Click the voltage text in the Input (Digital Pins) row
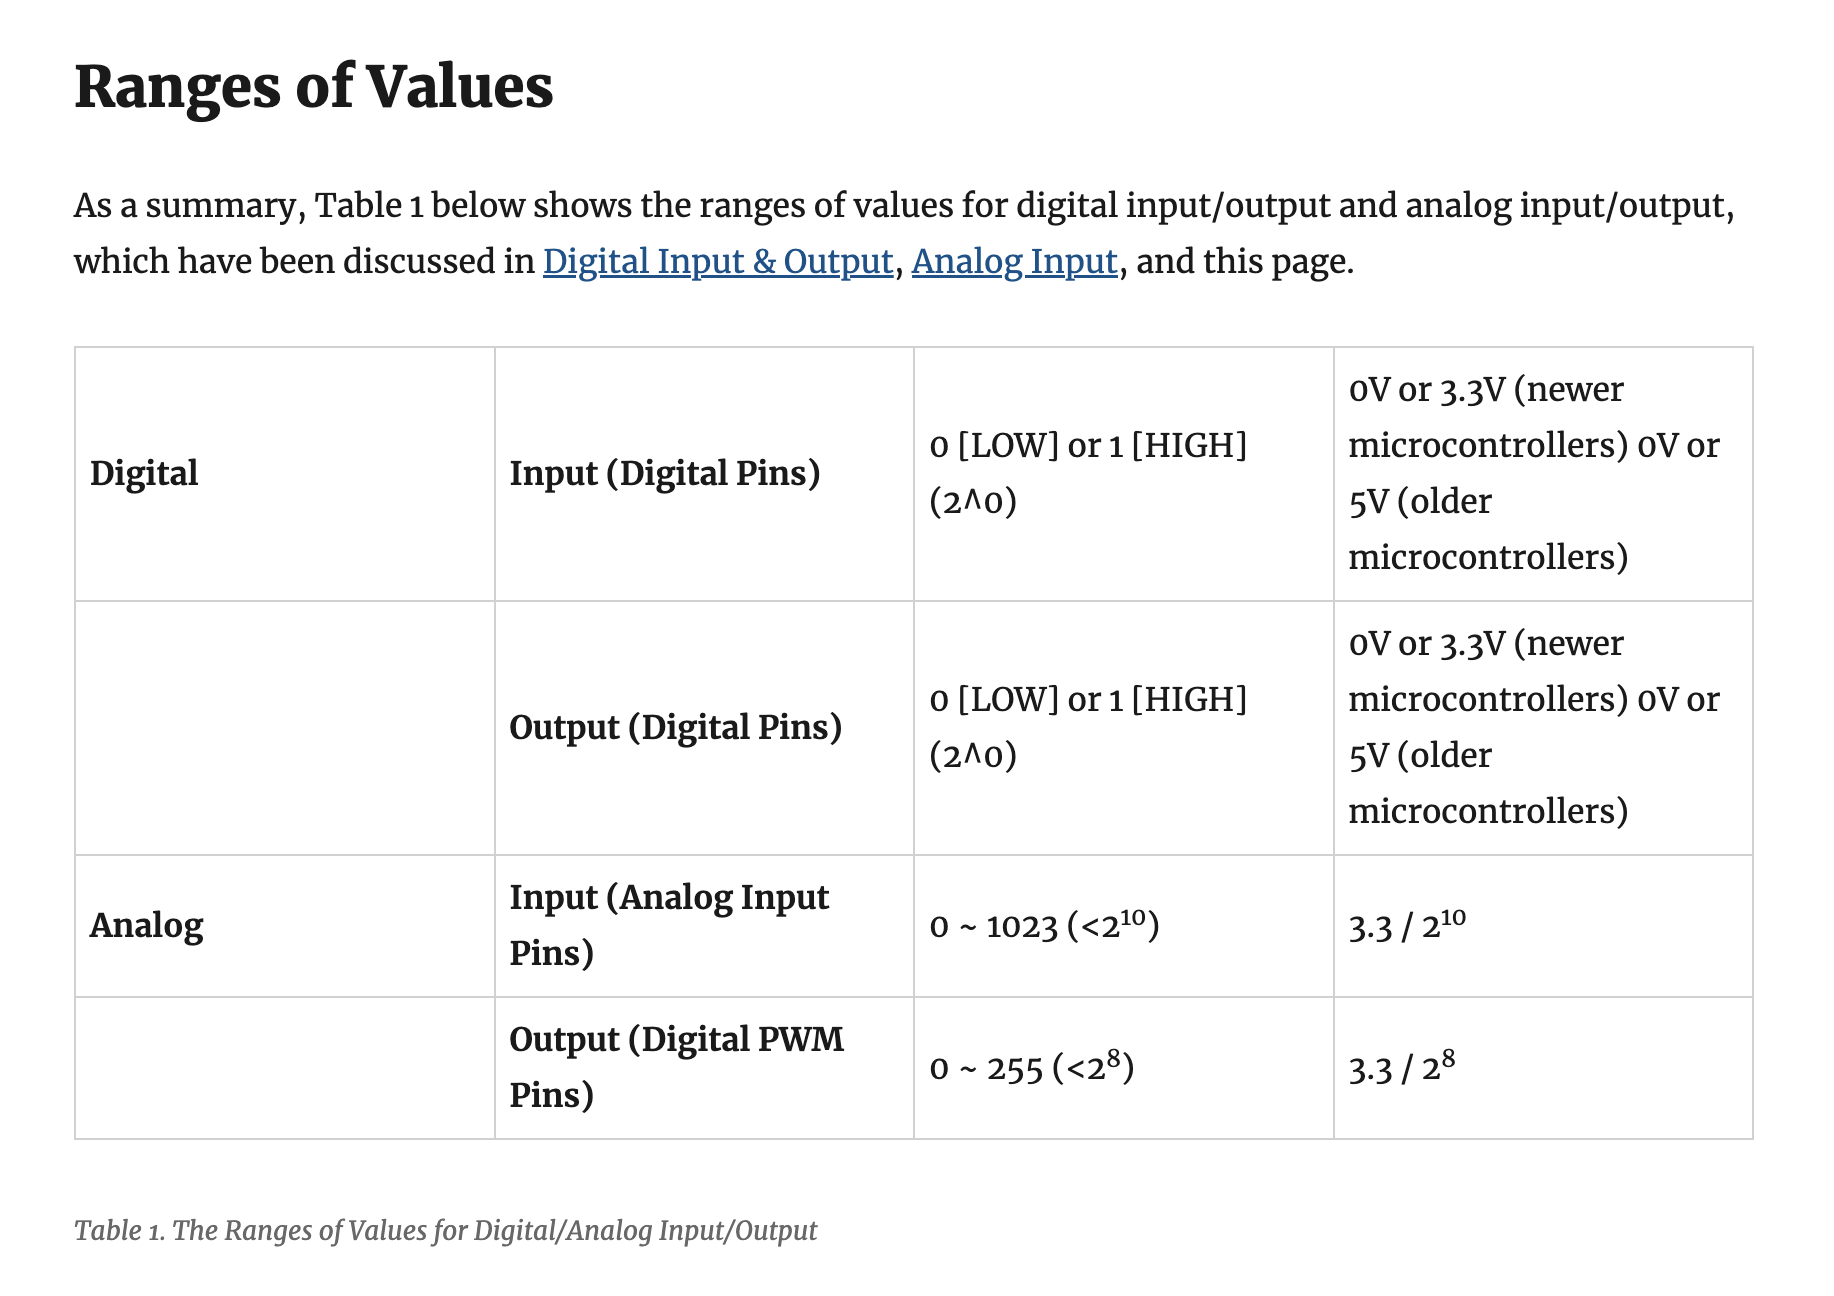The height and width of the screenshot is (1296, 1834). coord(1533,473)
